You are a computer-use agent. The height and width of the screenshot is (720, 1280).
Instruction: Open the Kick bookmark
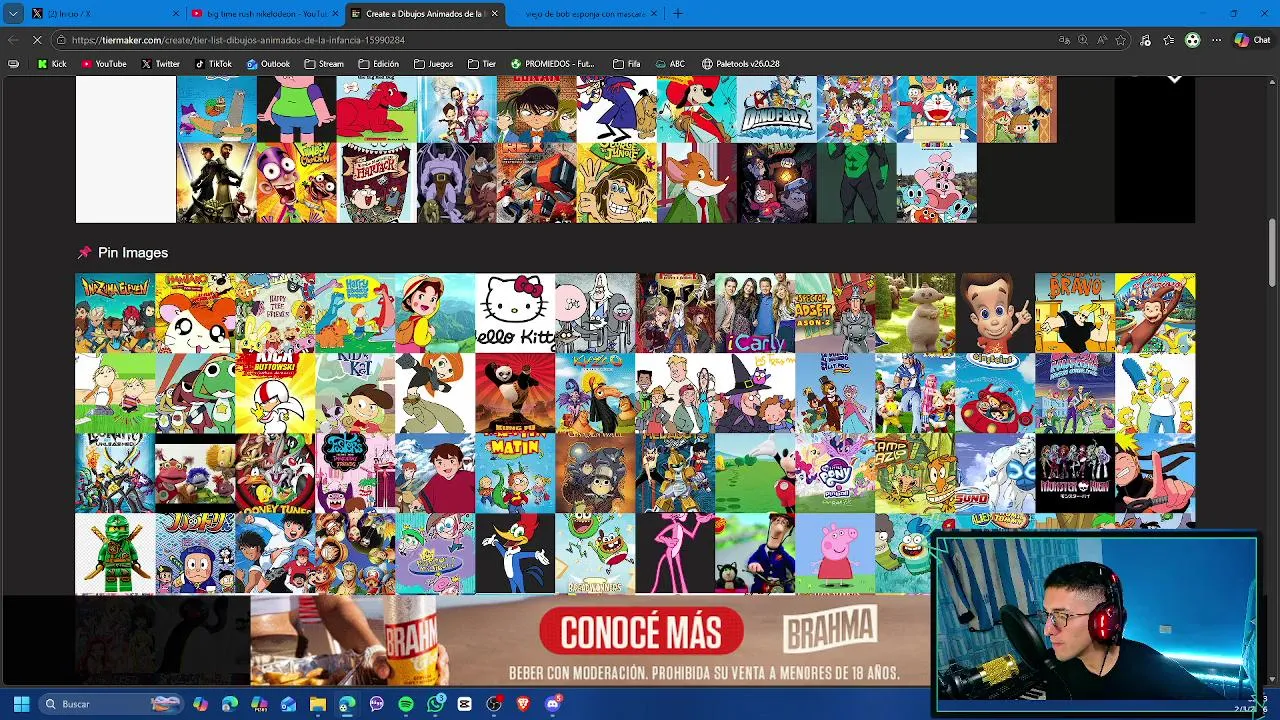click(52, 64)
